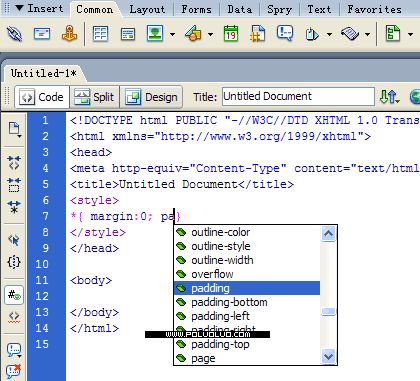Select outline-style from code hints
This screenshot has width=420, height=381.
coord(247,246)
